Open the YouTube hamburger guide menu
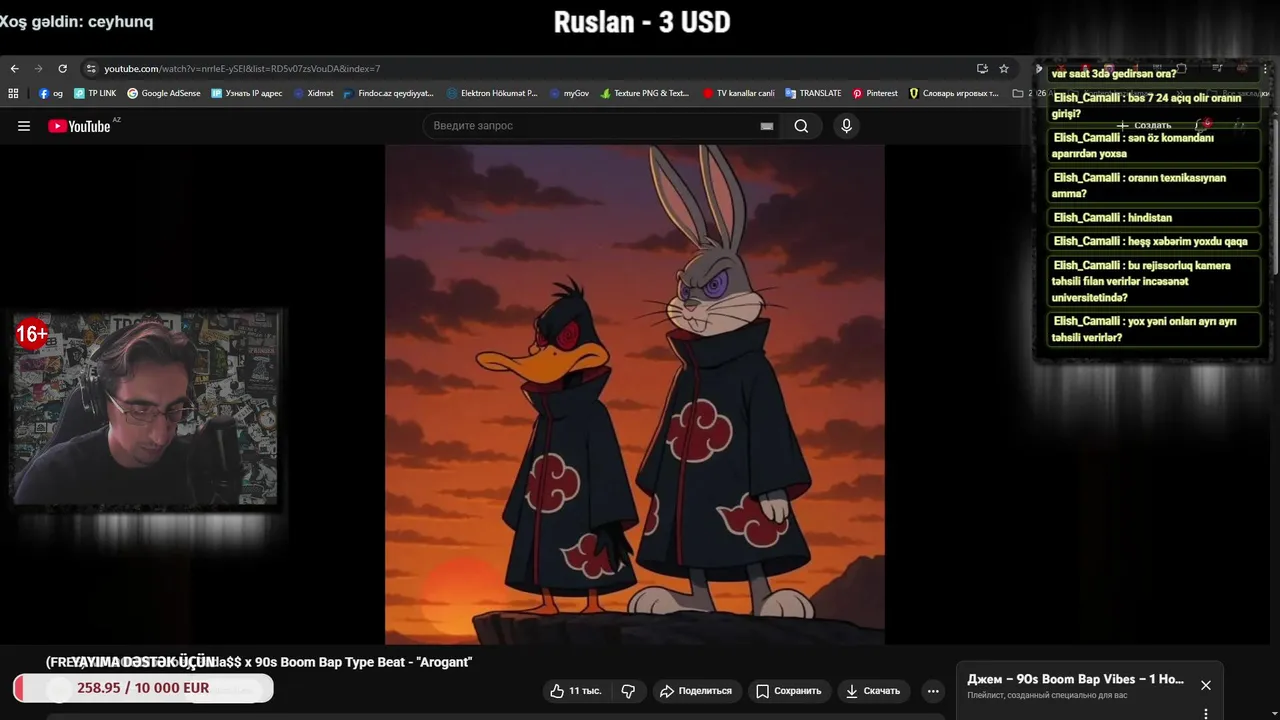This screenshot has width=1280, height=720. coord(24,126)
